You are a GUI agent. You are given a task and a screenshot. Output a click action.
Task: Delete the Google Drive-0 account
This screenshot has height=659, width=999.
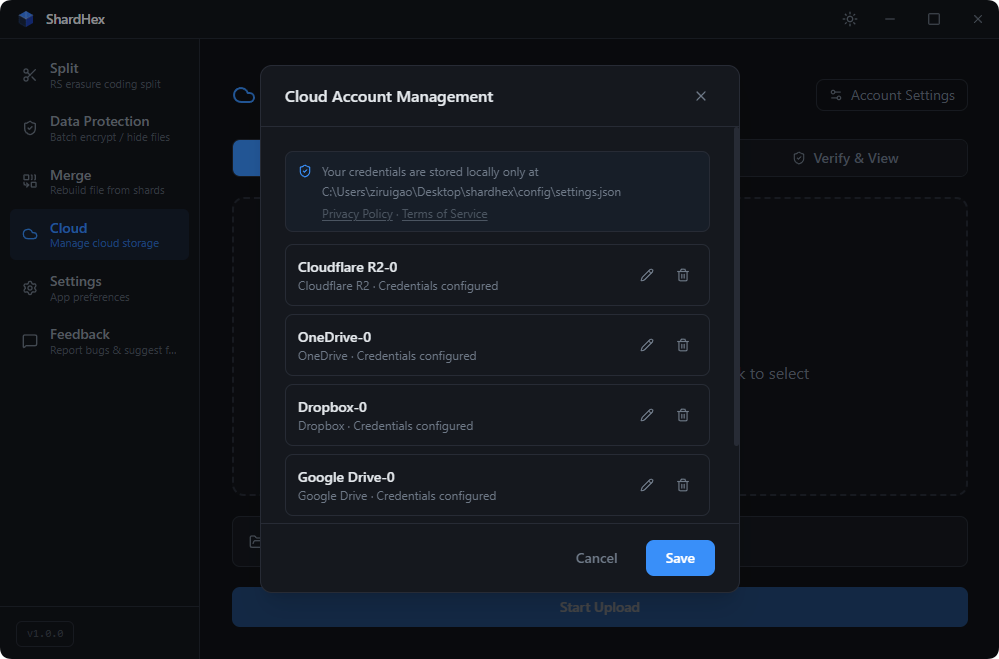pyautogui.click(x=682, y=486)
